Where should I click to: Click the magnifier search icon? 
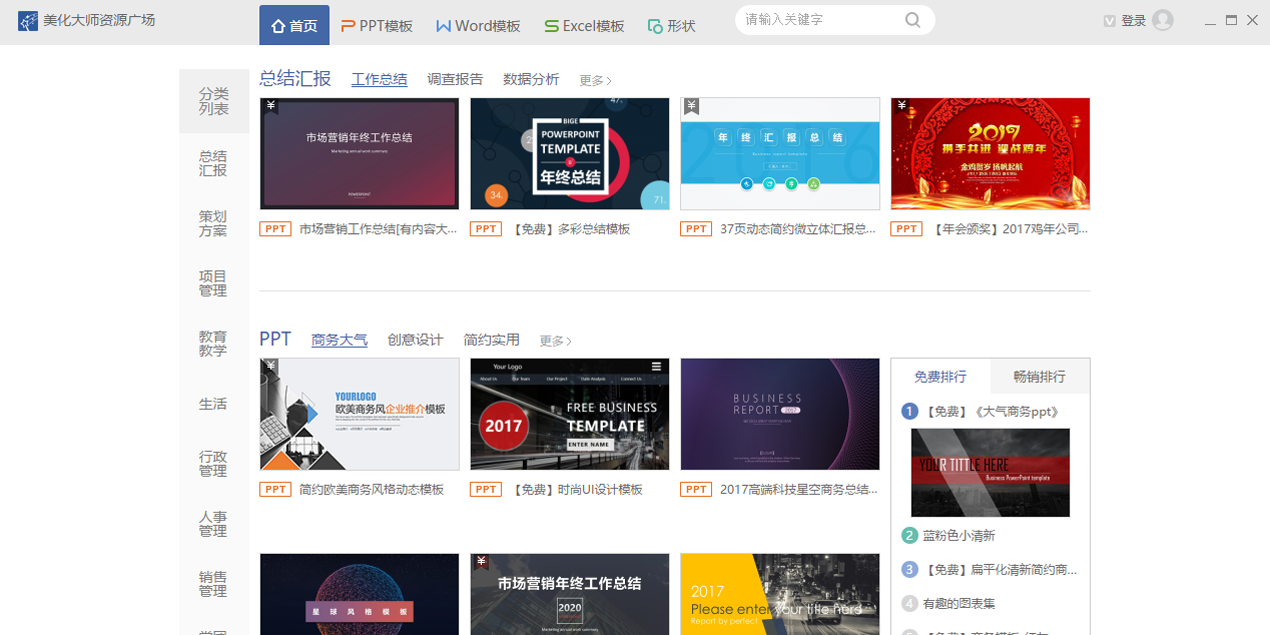click(x=913, y=20)
